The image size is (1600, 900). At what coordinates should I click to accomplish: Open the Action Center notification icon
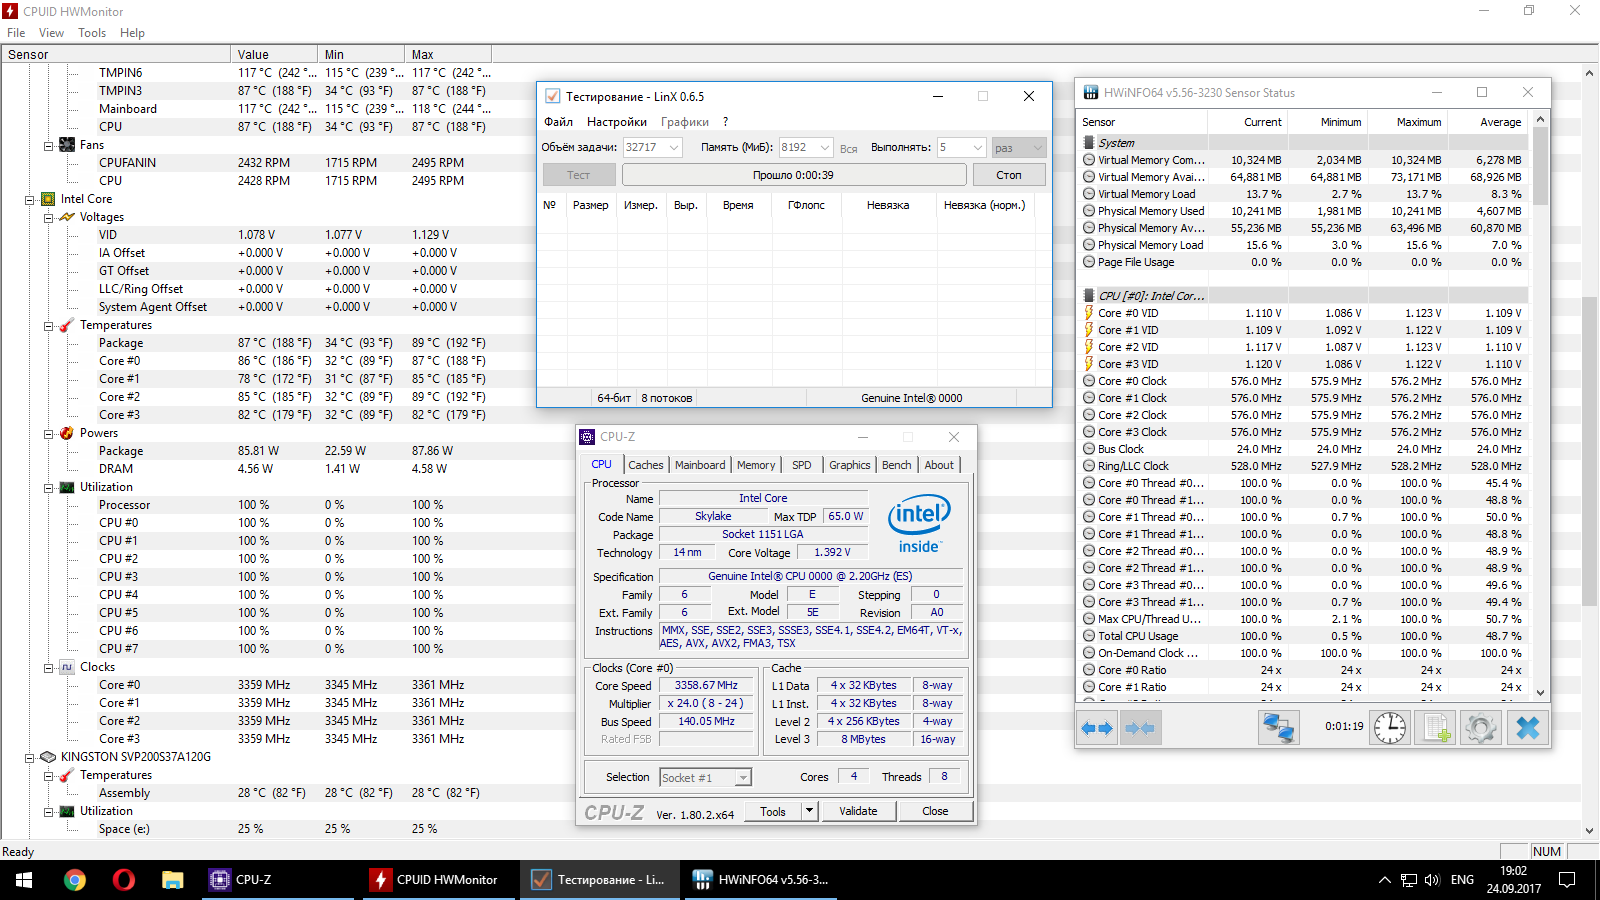point(1567,880)
